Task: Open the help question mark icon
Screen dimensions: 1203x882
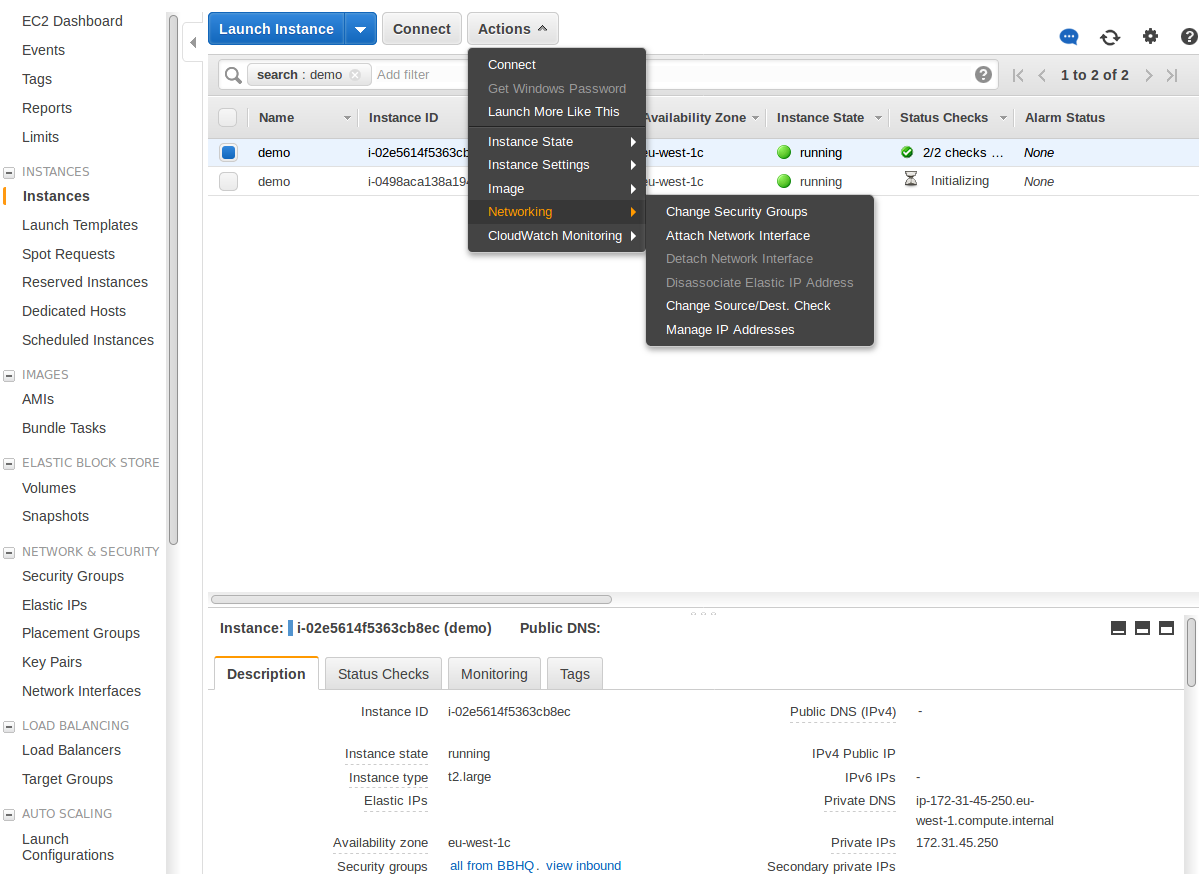Action: coord(1188,37)
